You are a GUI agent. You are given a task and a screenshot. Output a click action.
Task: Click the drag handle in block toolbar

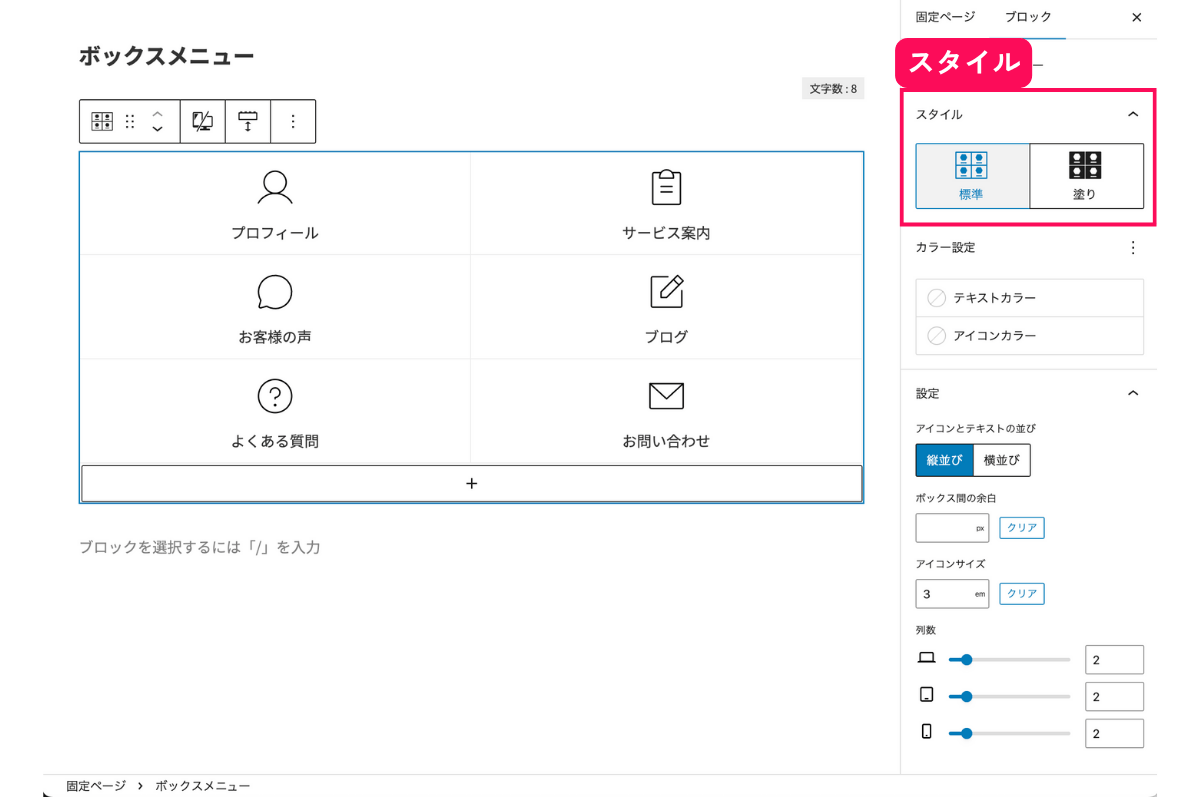130,121
